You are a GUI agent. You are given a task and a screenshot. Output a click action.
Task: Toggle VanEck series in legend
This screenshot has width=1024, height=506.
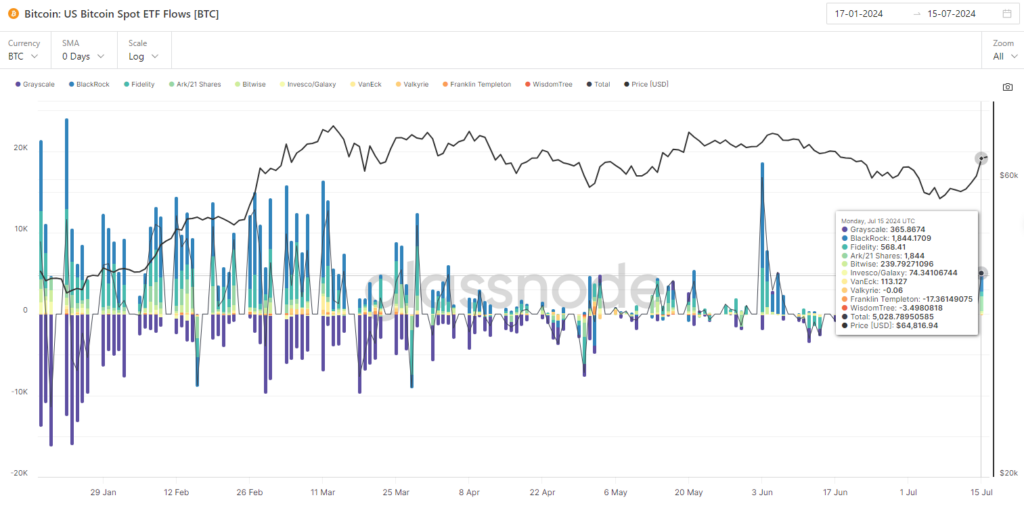pyautogui.click(x=366, y=84)
